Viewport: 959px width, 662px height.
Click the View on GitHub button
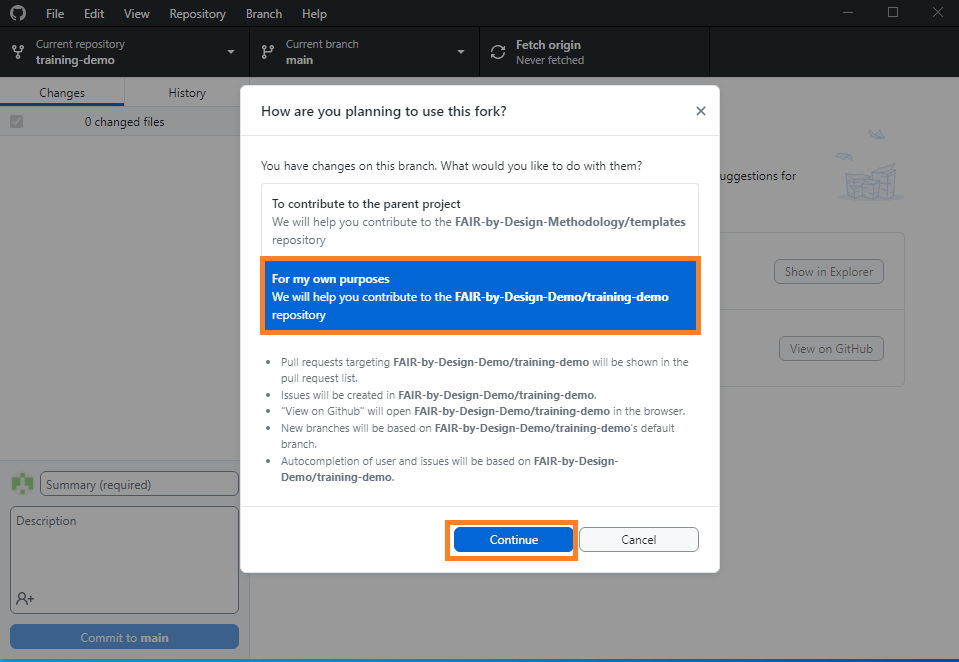click(830, 348)
